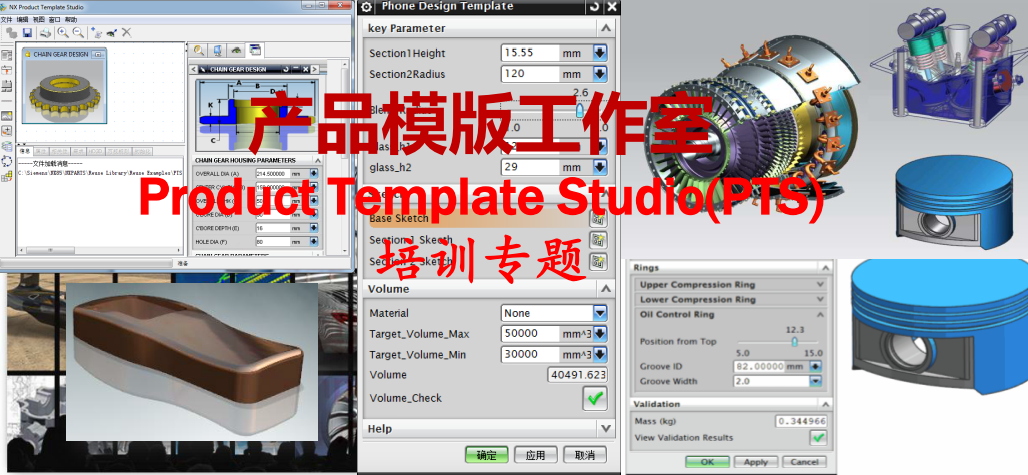Click the Zoom Out magnifier icon
Screen dimensions: 1028x475
(78, 32)
